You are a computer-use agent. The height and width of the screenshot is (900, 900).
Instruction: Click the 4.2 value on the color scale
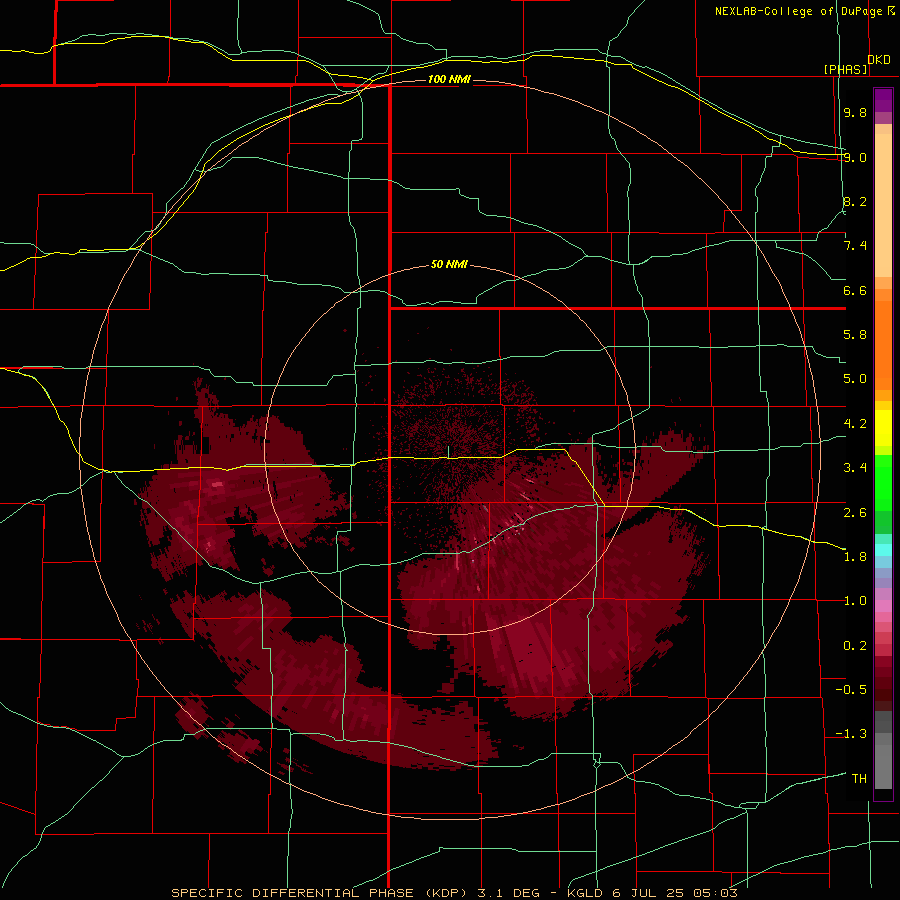pyautogui.click(x=855, y=424)
